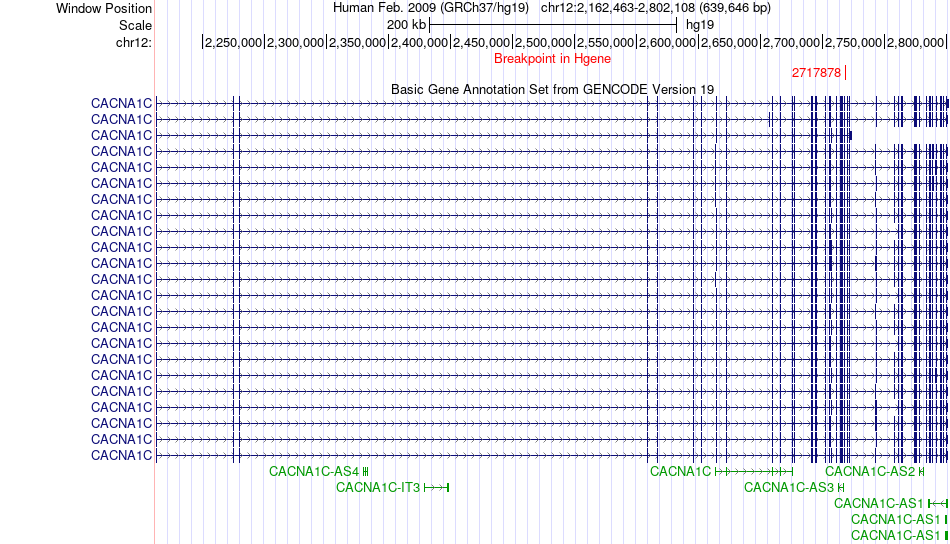Click the bottommost blue CACNA1C transcript label

tap(121, 455)
